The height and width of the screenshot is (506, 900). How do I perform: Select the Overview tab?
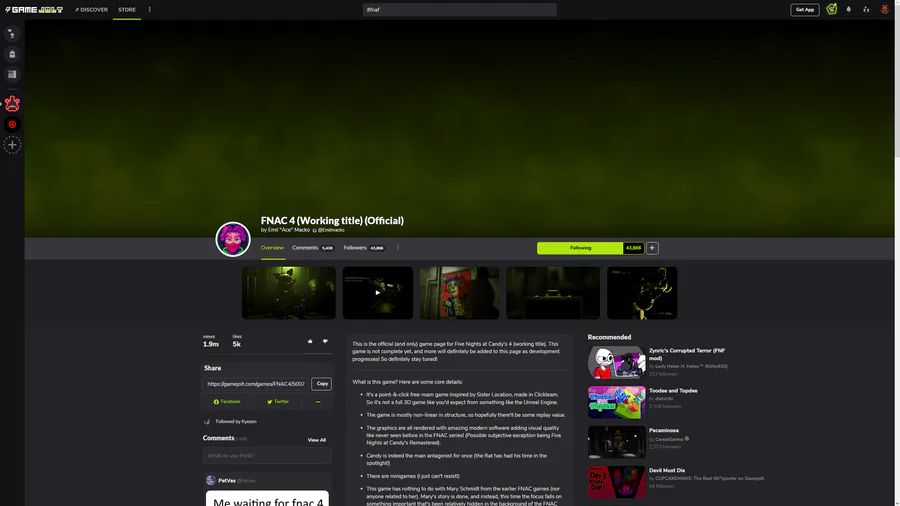click(x=272, y=248)
